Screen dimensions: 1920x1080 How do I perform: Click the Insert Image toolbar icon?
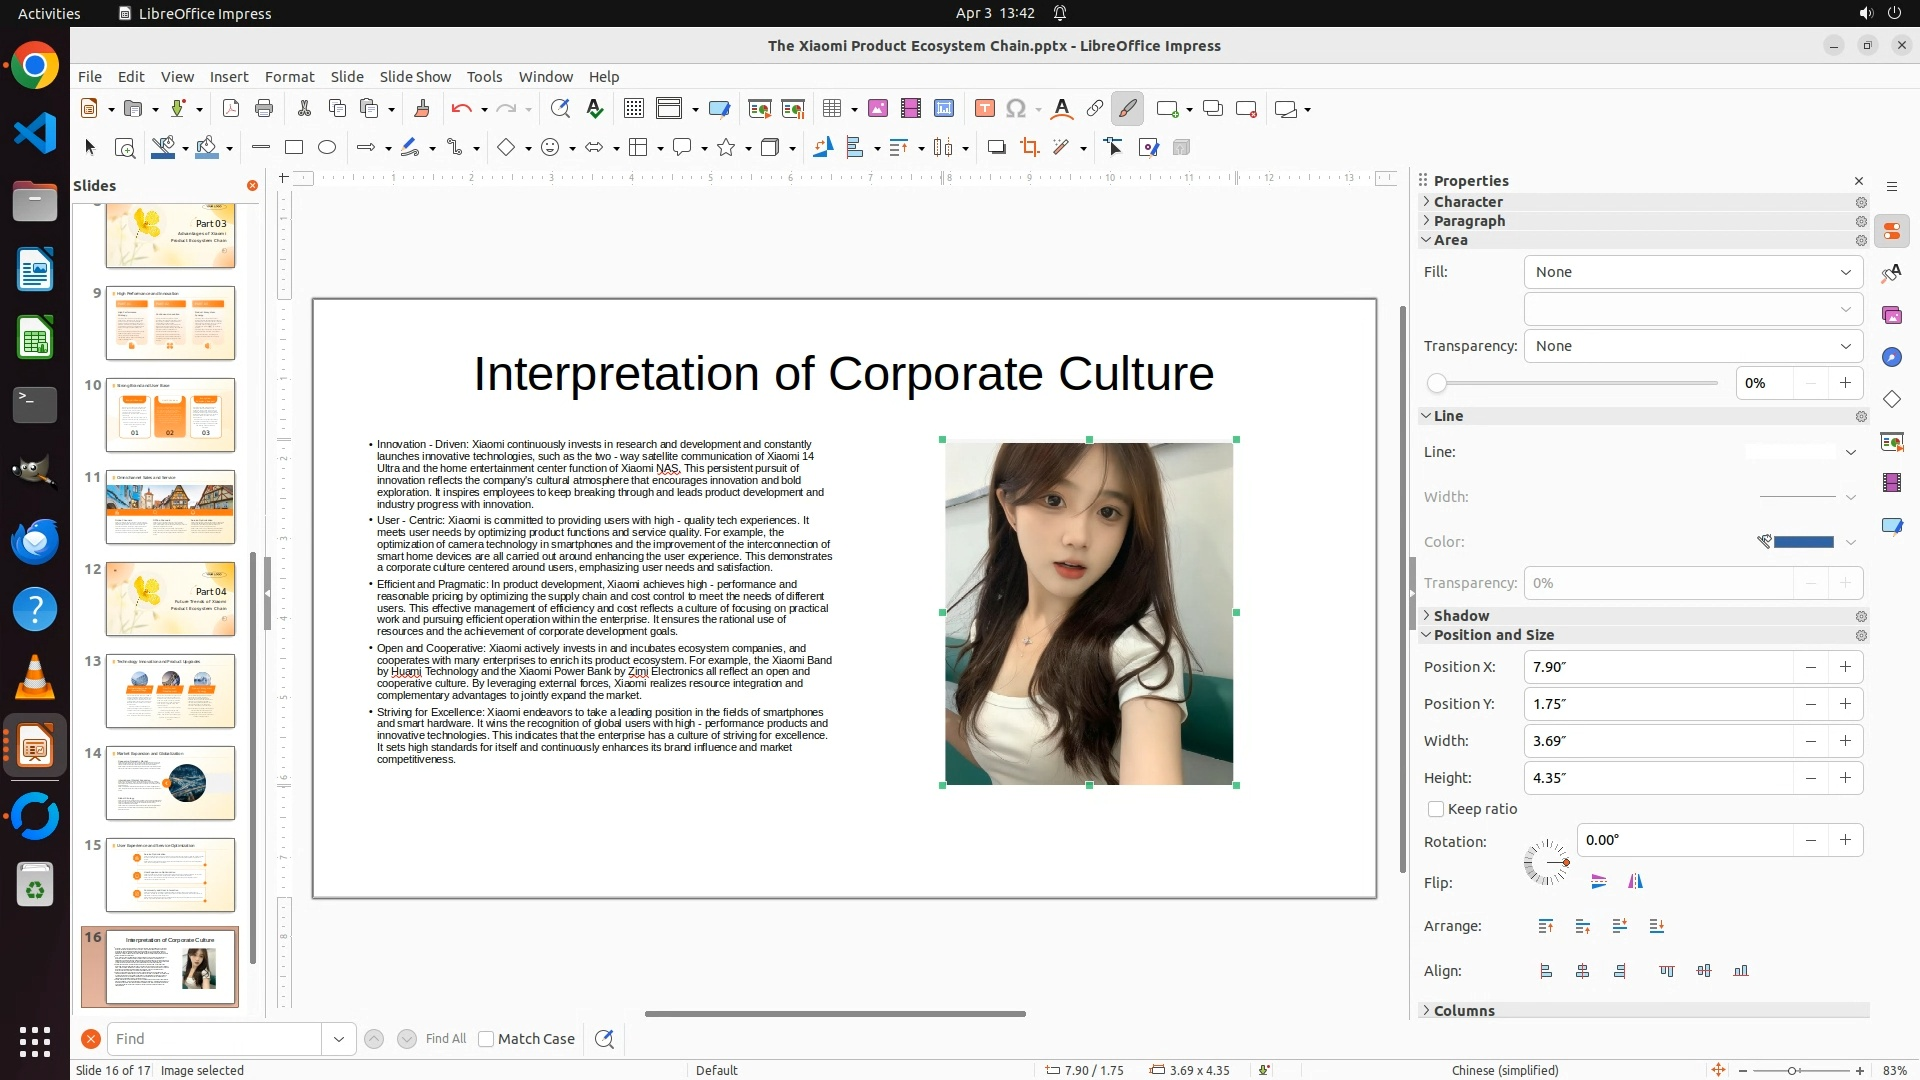coord(878,109)
